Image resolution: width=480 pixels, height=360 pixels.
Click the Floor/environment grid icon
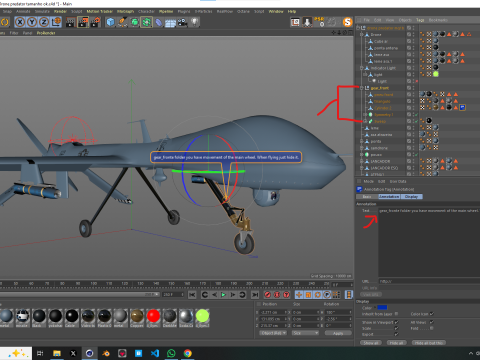tap(170, 23)
